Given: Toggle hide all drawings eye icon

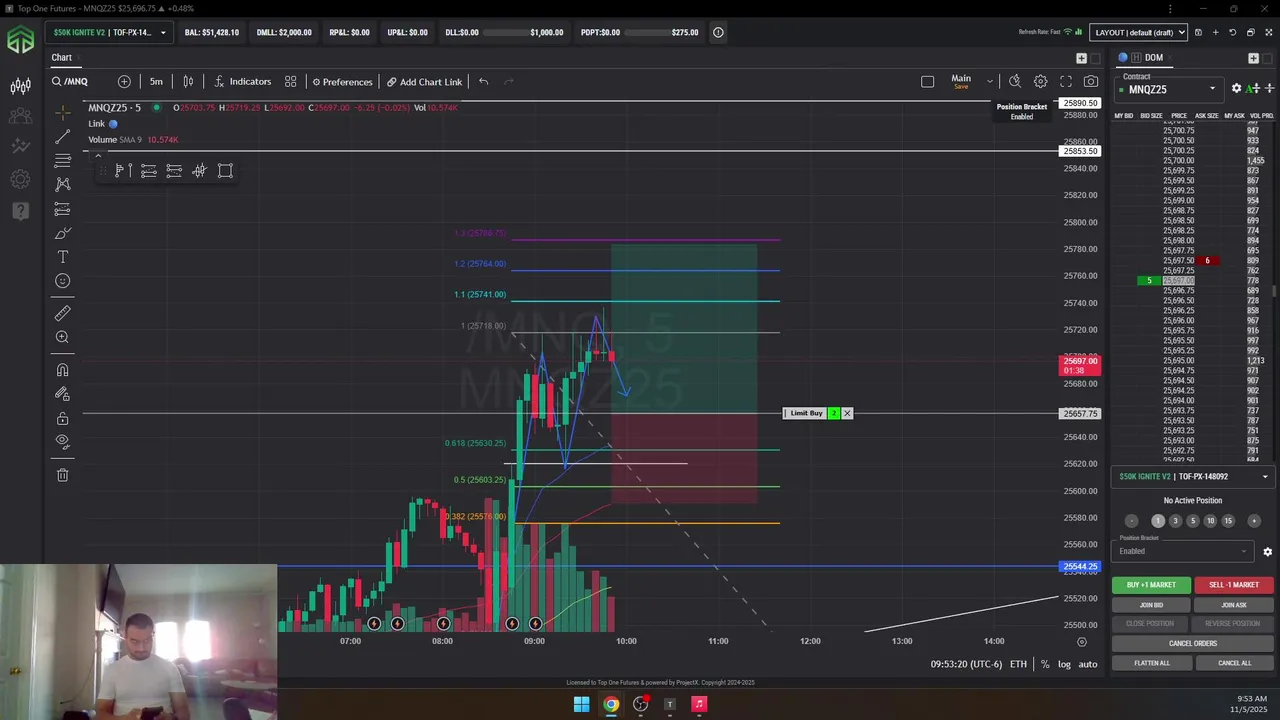Looking at the screenshot, I should pos(62,441).
